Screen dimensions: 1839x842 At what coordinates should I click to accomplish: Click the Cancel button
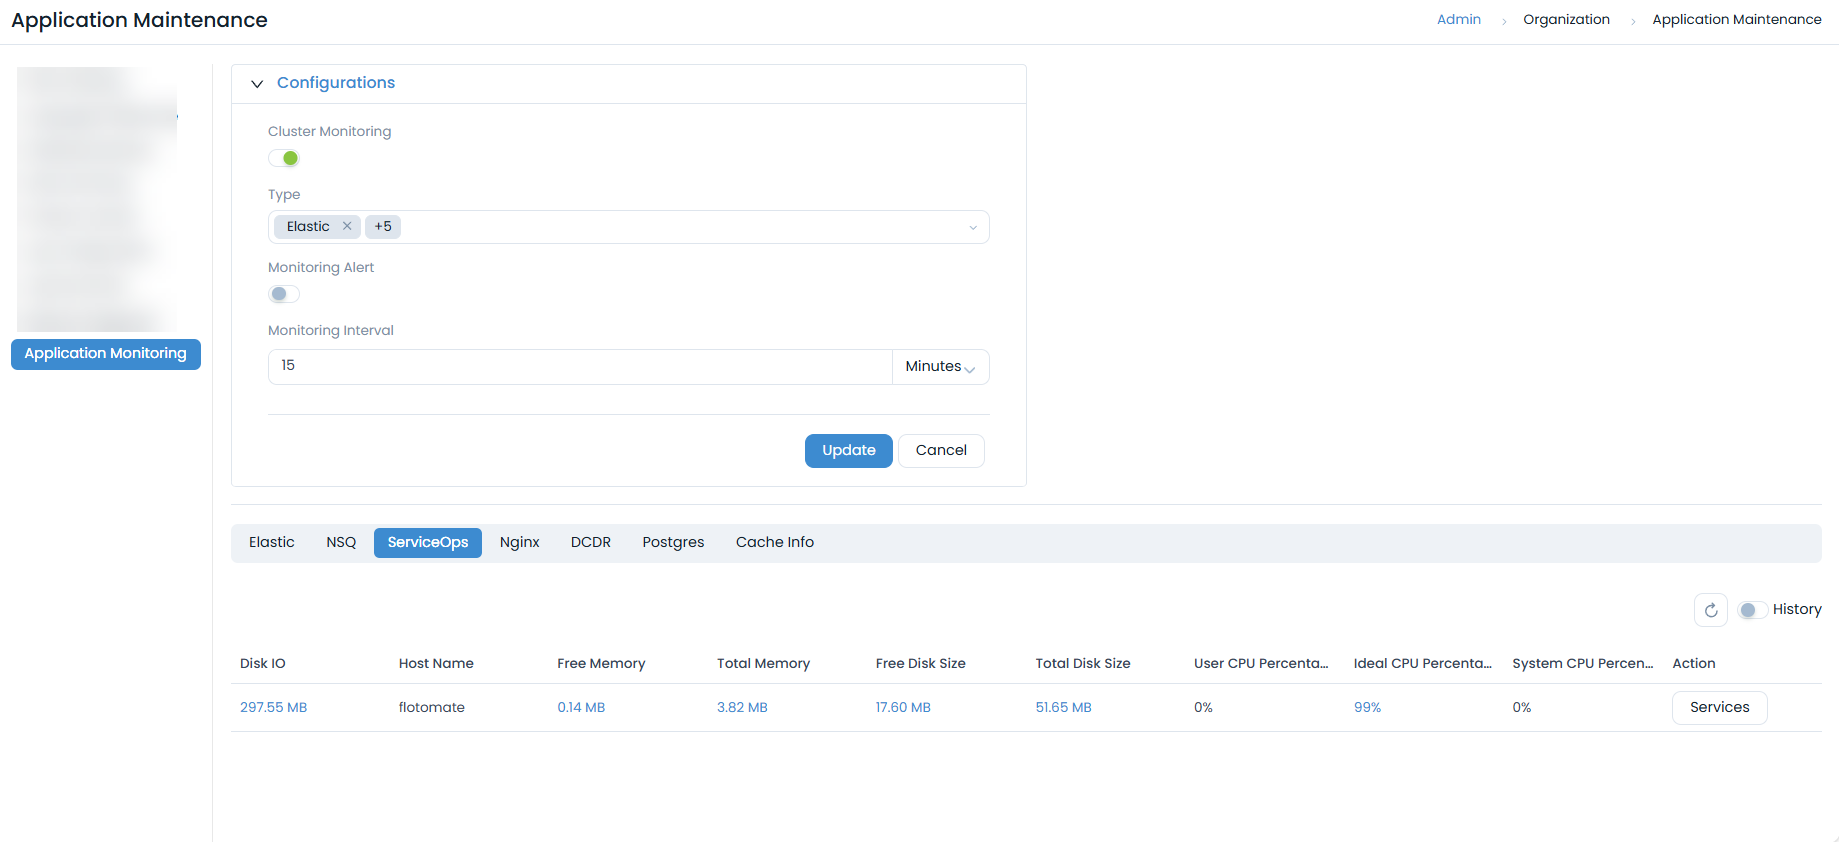click(940, 451)
